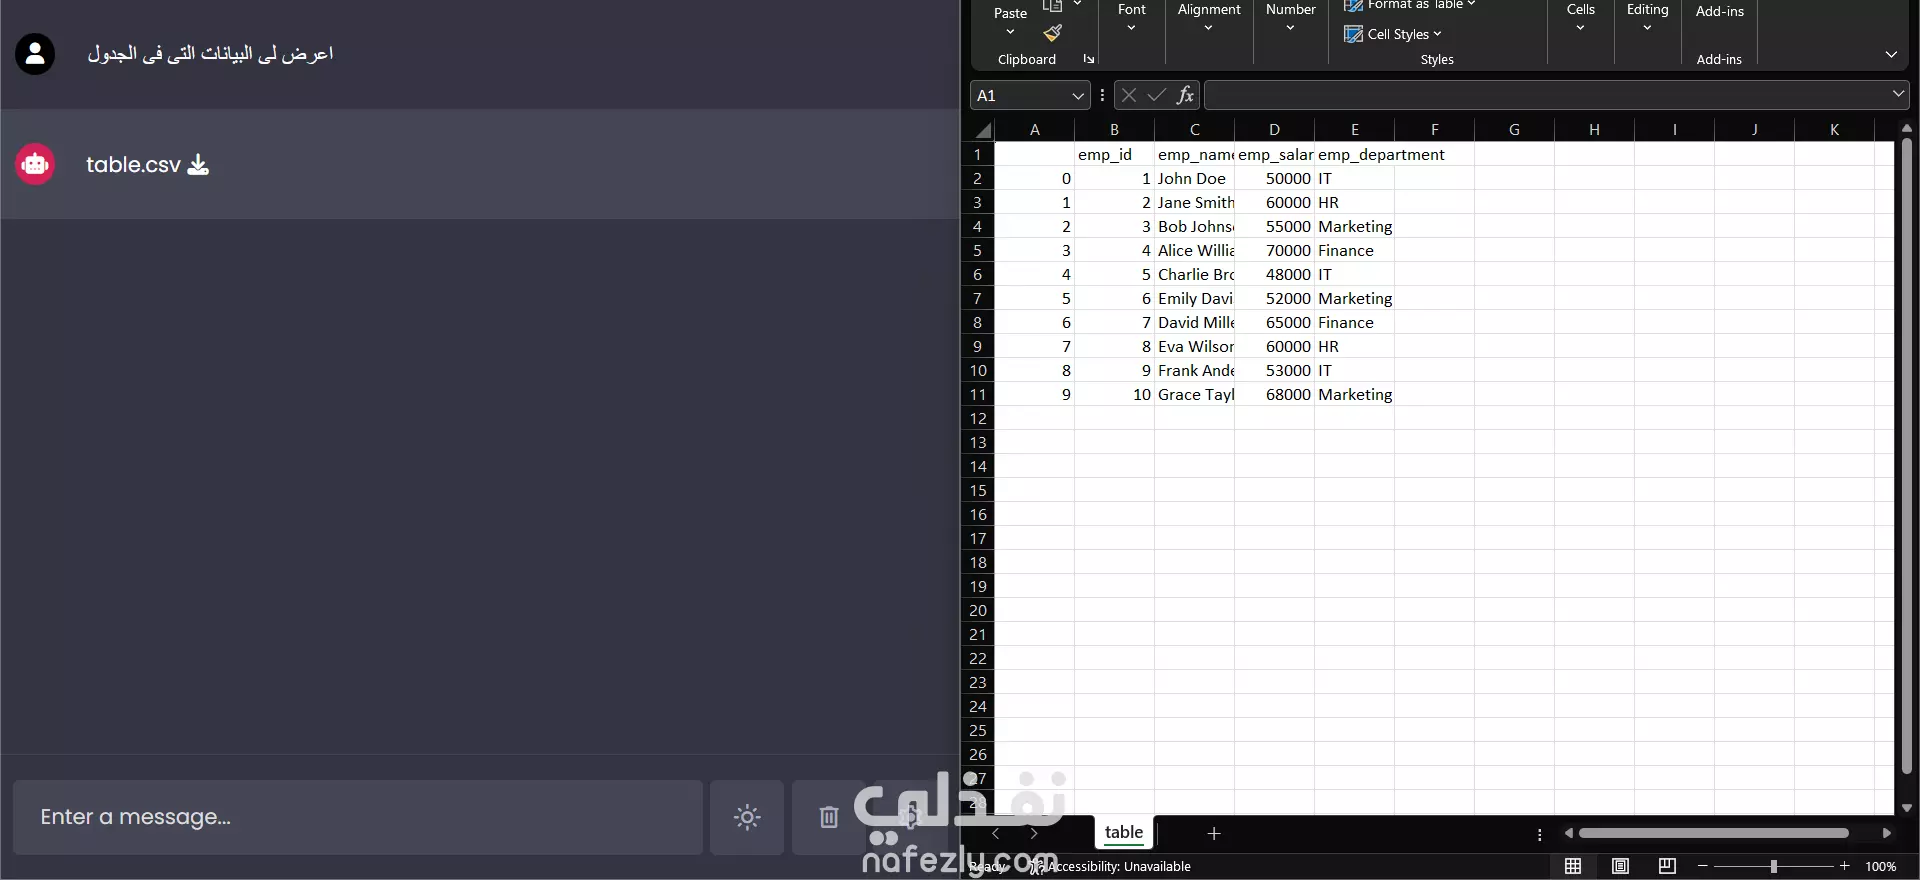Toggle light/dark theme with sun icon
This screenshot has height=880, width=1920.
(x=747, y=817)
